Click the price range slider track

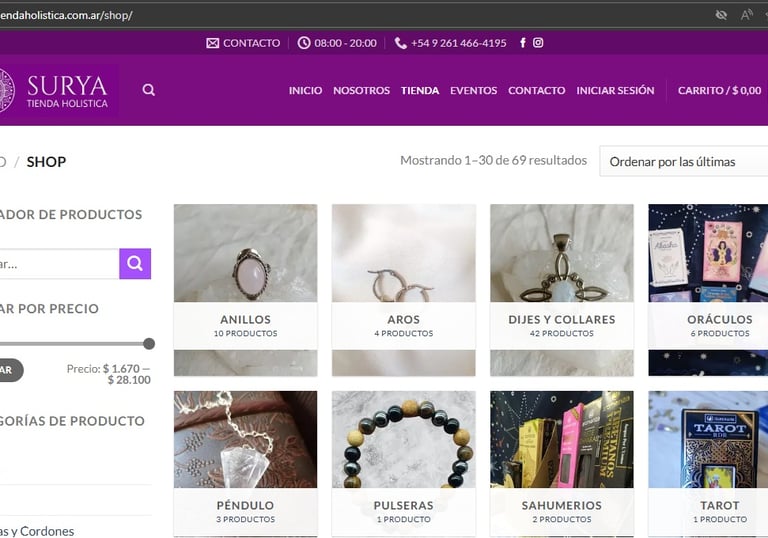point(73,344)
